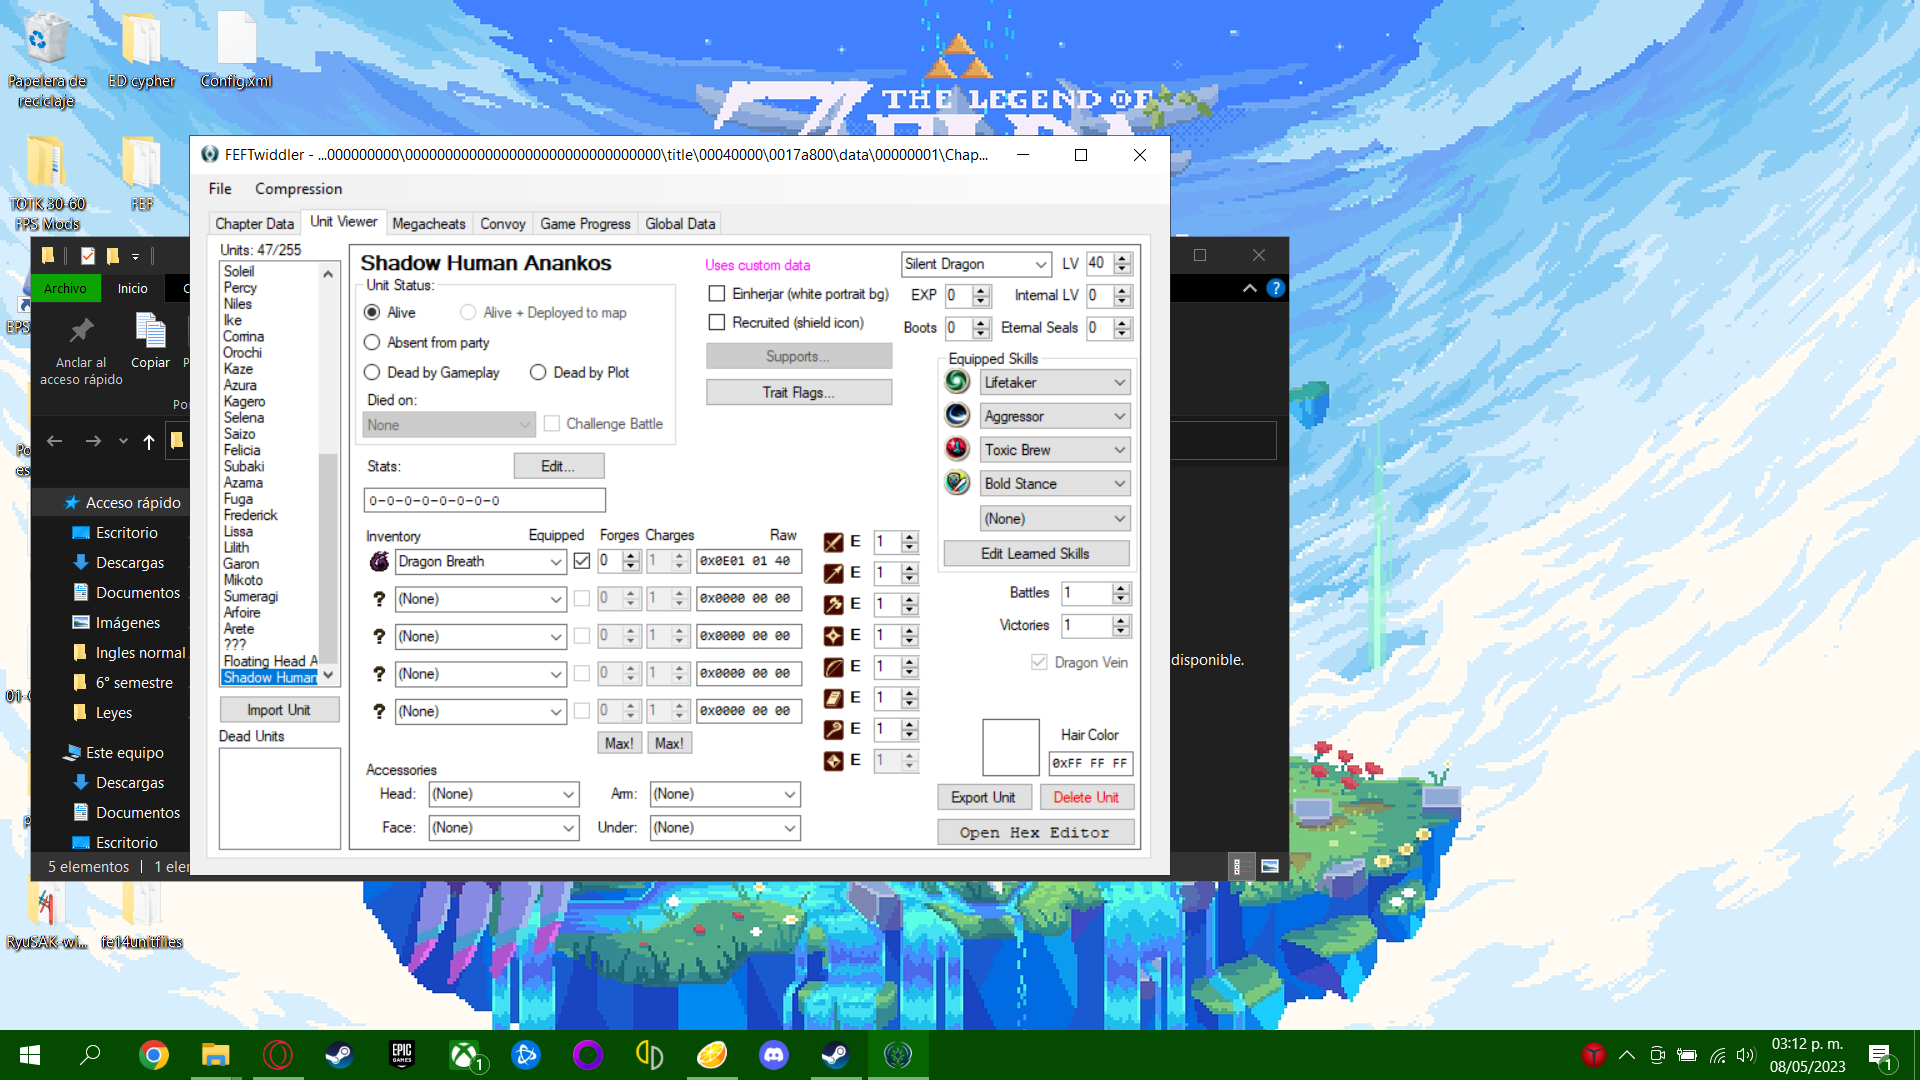The height and width of the screenshot is (1080, 1920).
Task: Click the Toxic Brew skill icon
Action: [957, 449]
